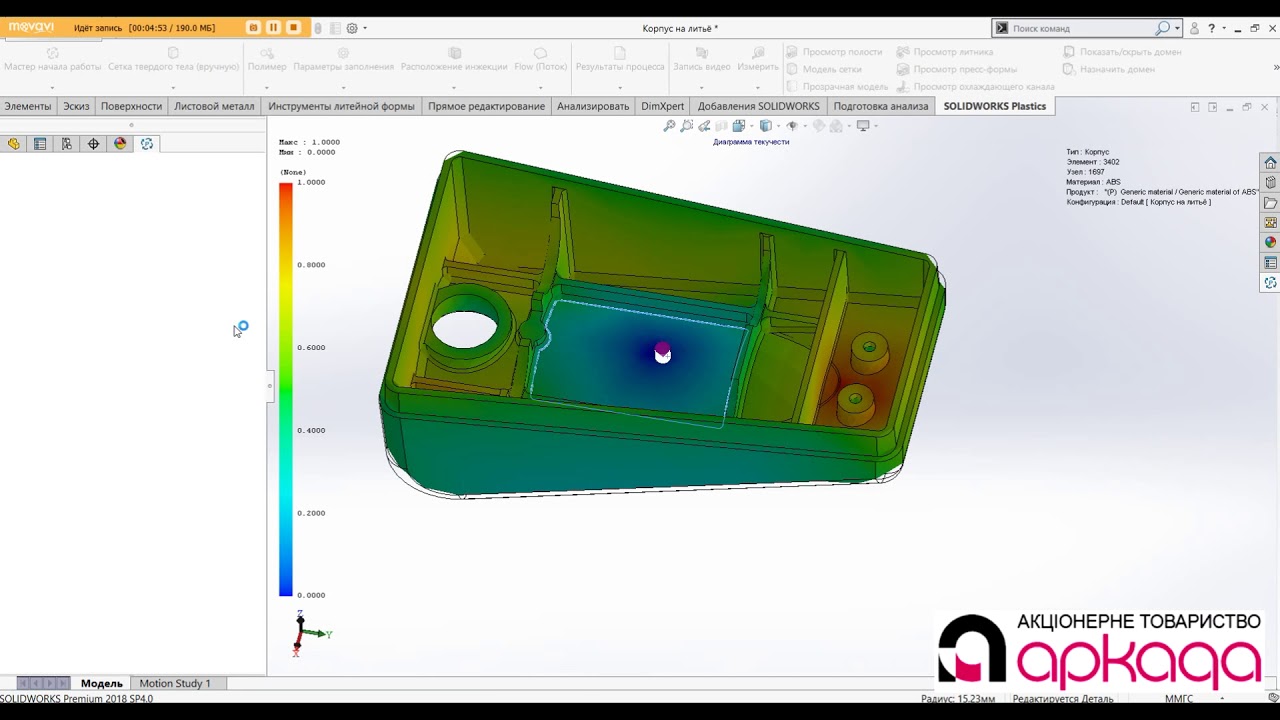Click the View Settings monitor icon
1280x720 pixels.
863,126
